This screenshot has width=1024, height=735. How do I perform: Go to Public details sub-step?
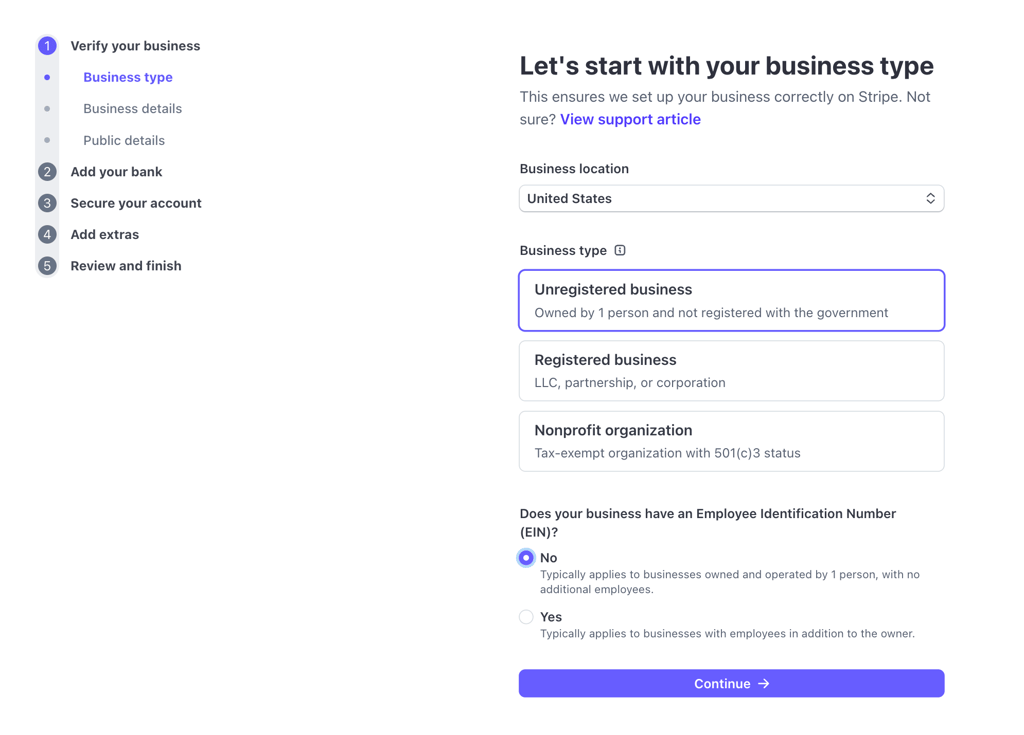coord(124,140)
